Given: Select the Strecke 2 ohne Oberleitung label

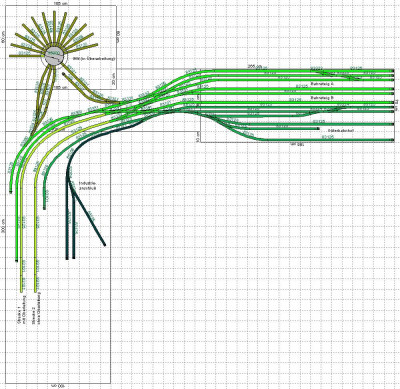Looking at the screenshot, I should click(x=36, y=308).
